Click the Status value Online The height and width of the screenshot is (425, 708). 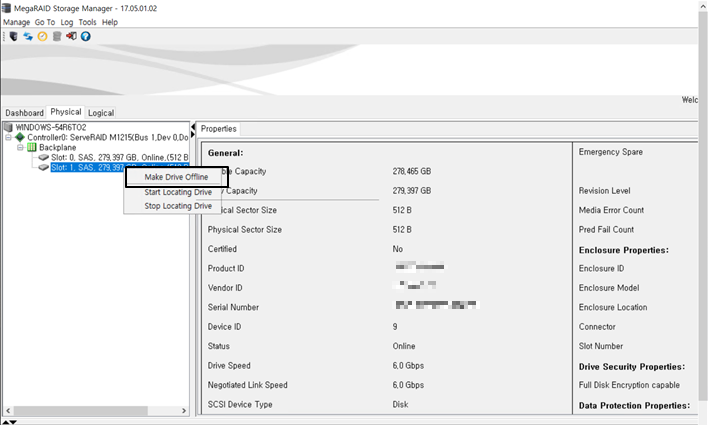[404, 346]
